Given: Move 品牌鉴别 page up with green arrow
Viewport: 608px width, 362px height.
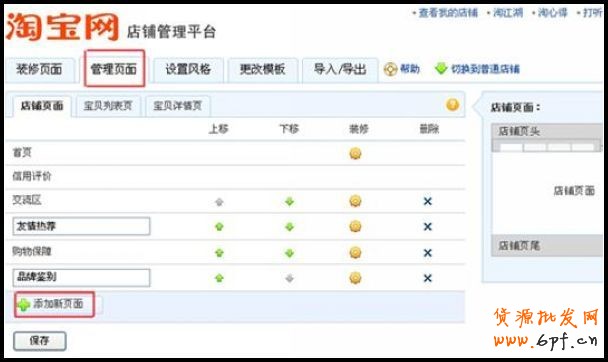Looking at the screenshot, I should tap(219, 278).
